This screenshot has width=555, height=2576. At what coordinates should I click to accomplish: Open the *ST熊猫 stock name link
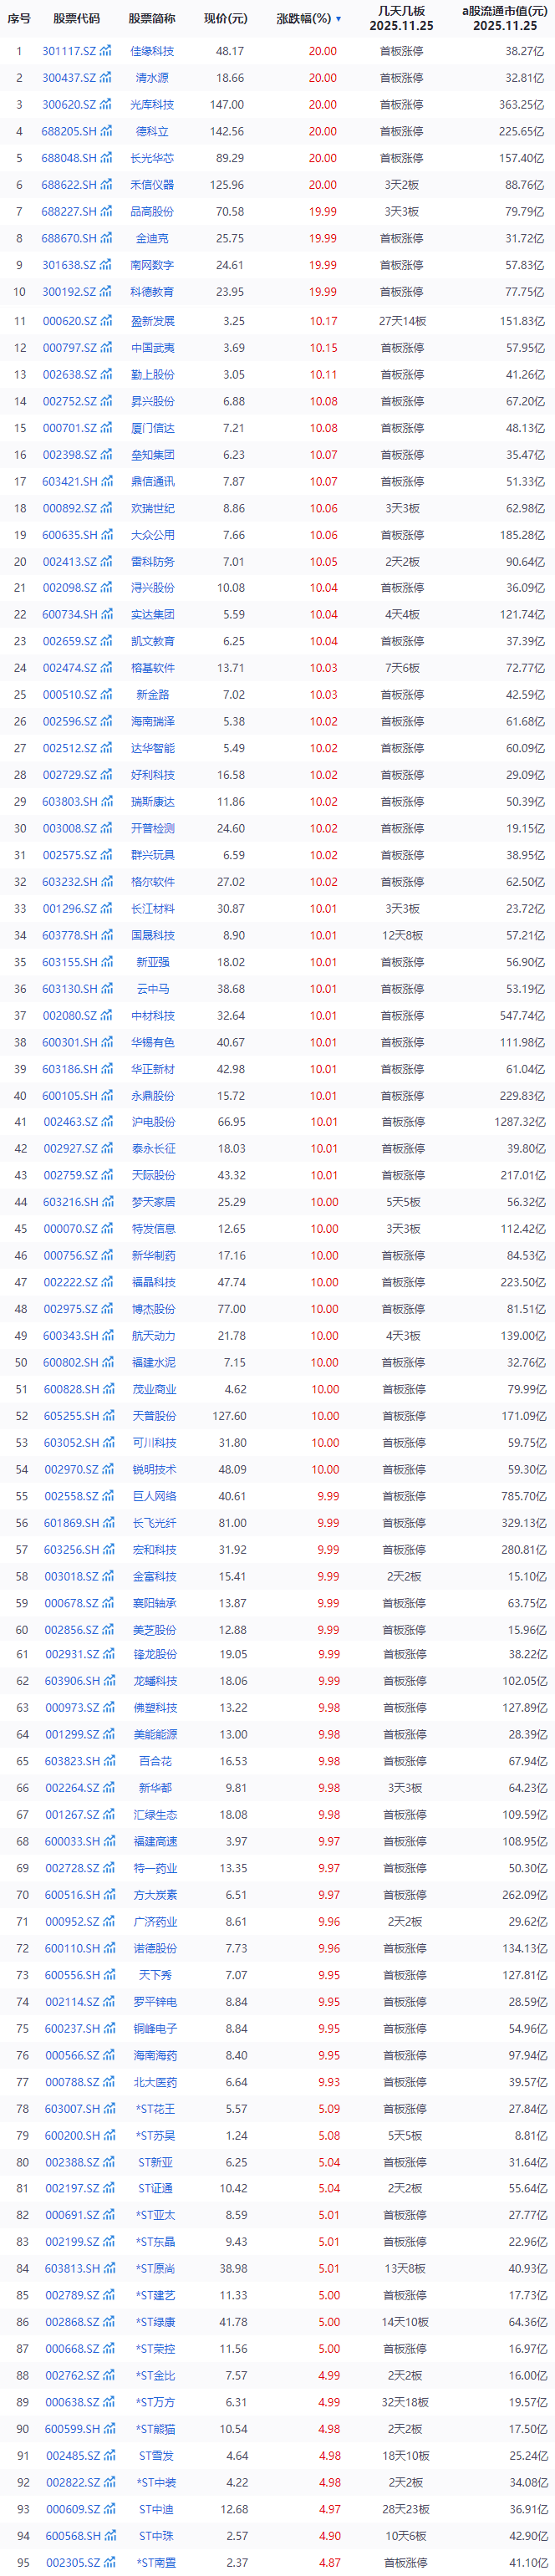pyautogui.click(x=153, y=2429)
